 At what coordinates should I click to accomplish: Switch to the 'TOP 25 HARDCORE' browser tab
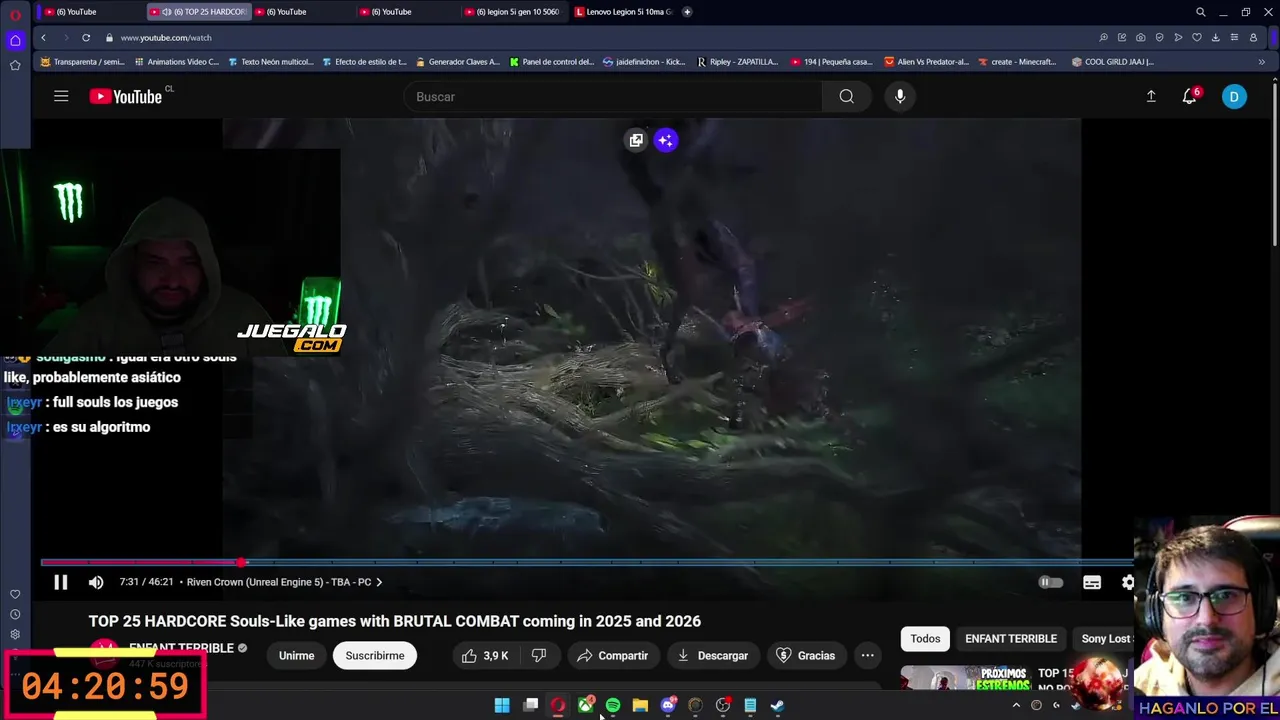pos(198,12)
